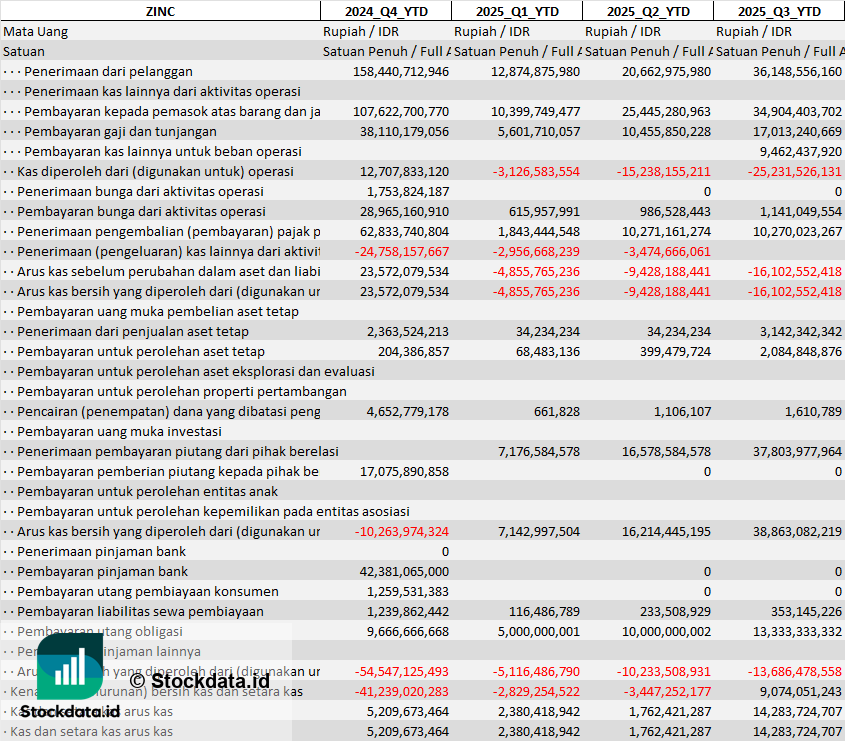Select red value -3,126,583,554
This screenshot has height=741, width=845.
[536, 171]
